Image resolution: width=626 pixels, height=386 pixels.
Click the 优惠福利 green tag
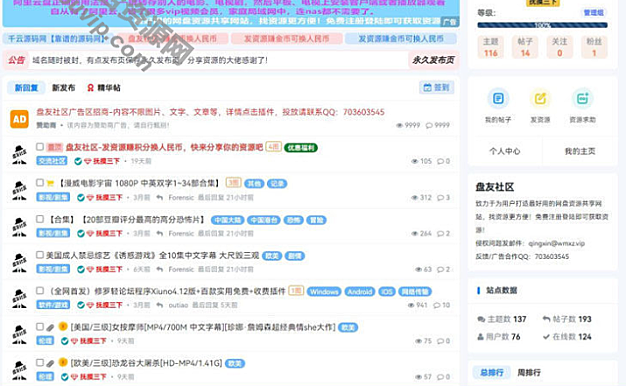(301, 148)
